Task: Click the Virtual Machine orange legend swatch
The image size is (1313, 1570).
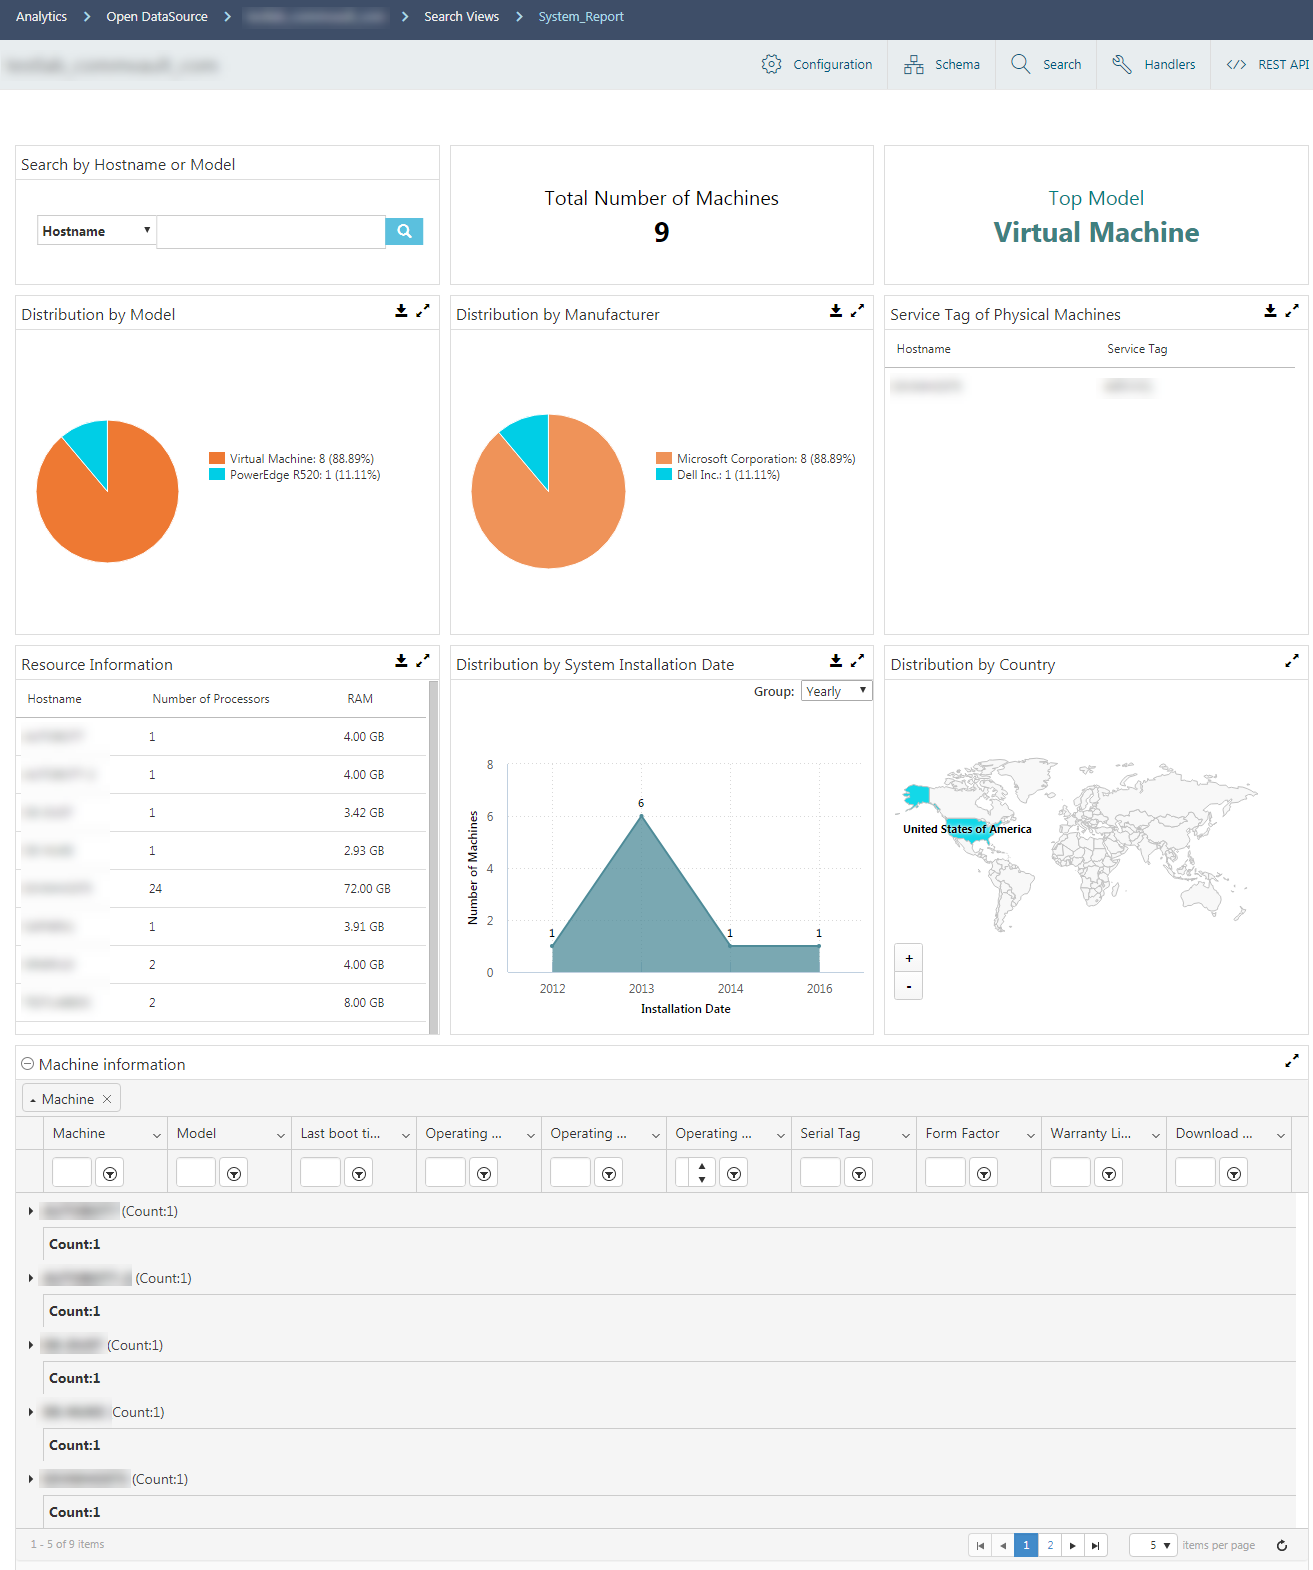Action: click(217, 459)
